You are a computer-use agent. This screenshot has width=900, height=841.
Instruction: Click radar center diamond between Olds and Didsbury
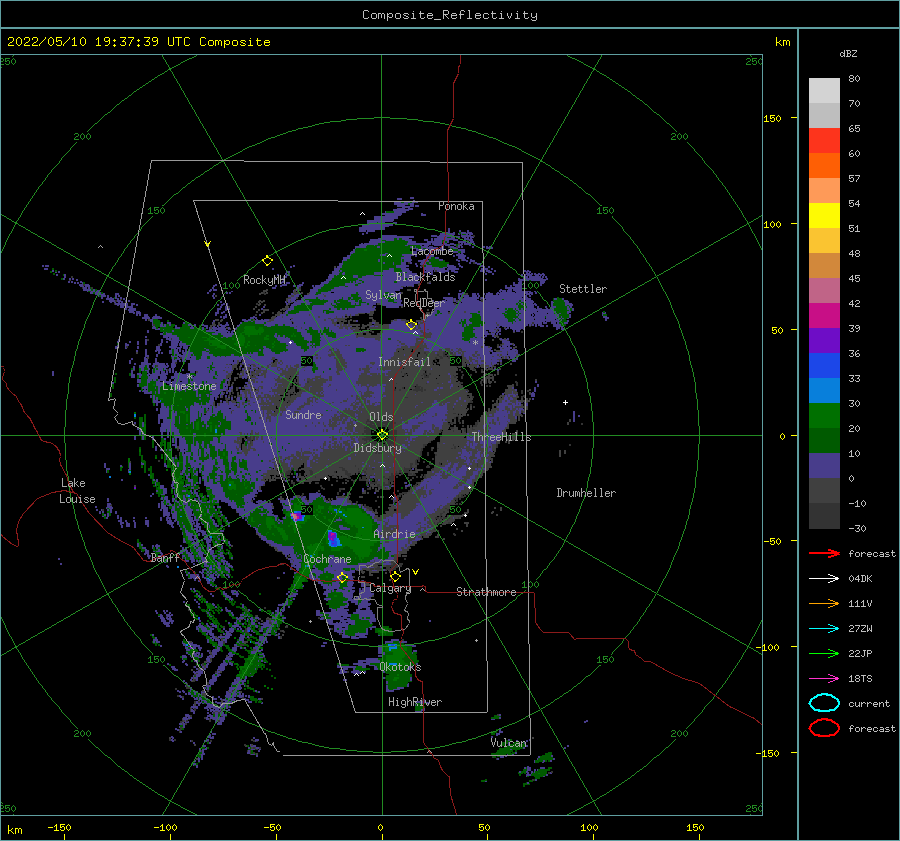[382, 435]
